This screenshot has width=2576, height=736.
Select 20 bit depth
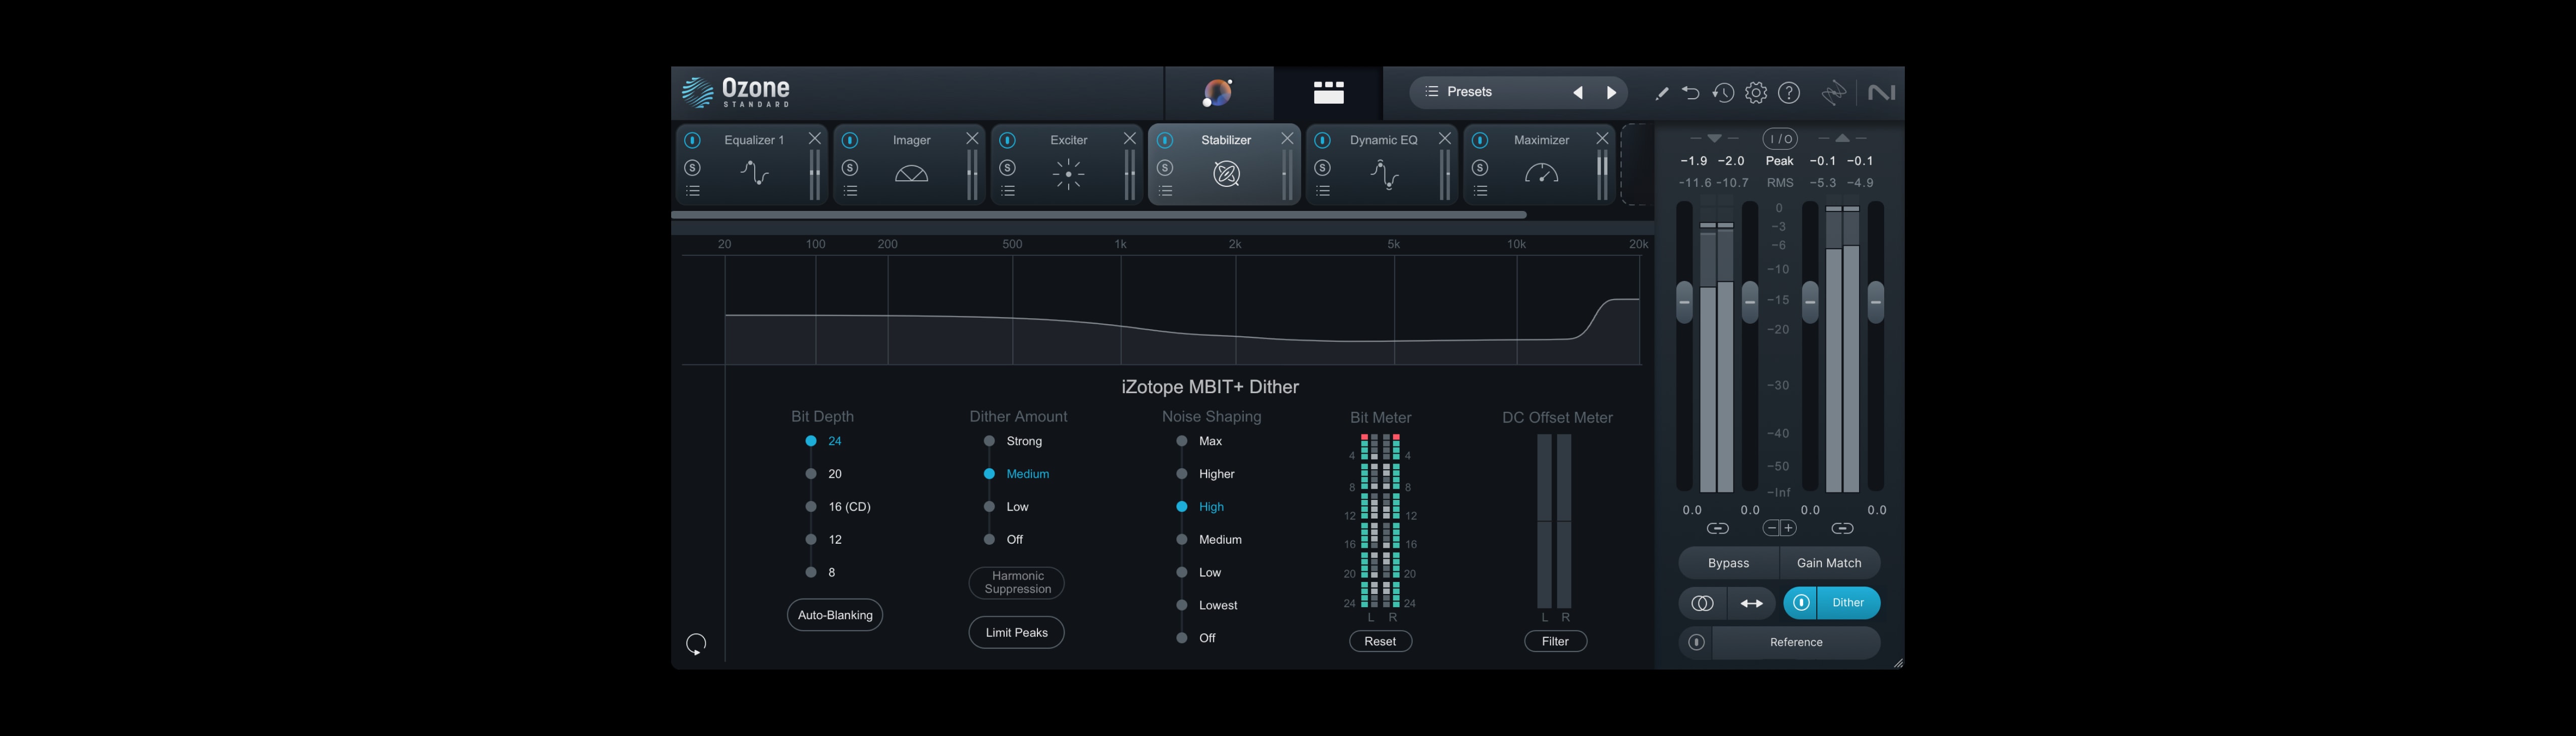click(825, 474)
